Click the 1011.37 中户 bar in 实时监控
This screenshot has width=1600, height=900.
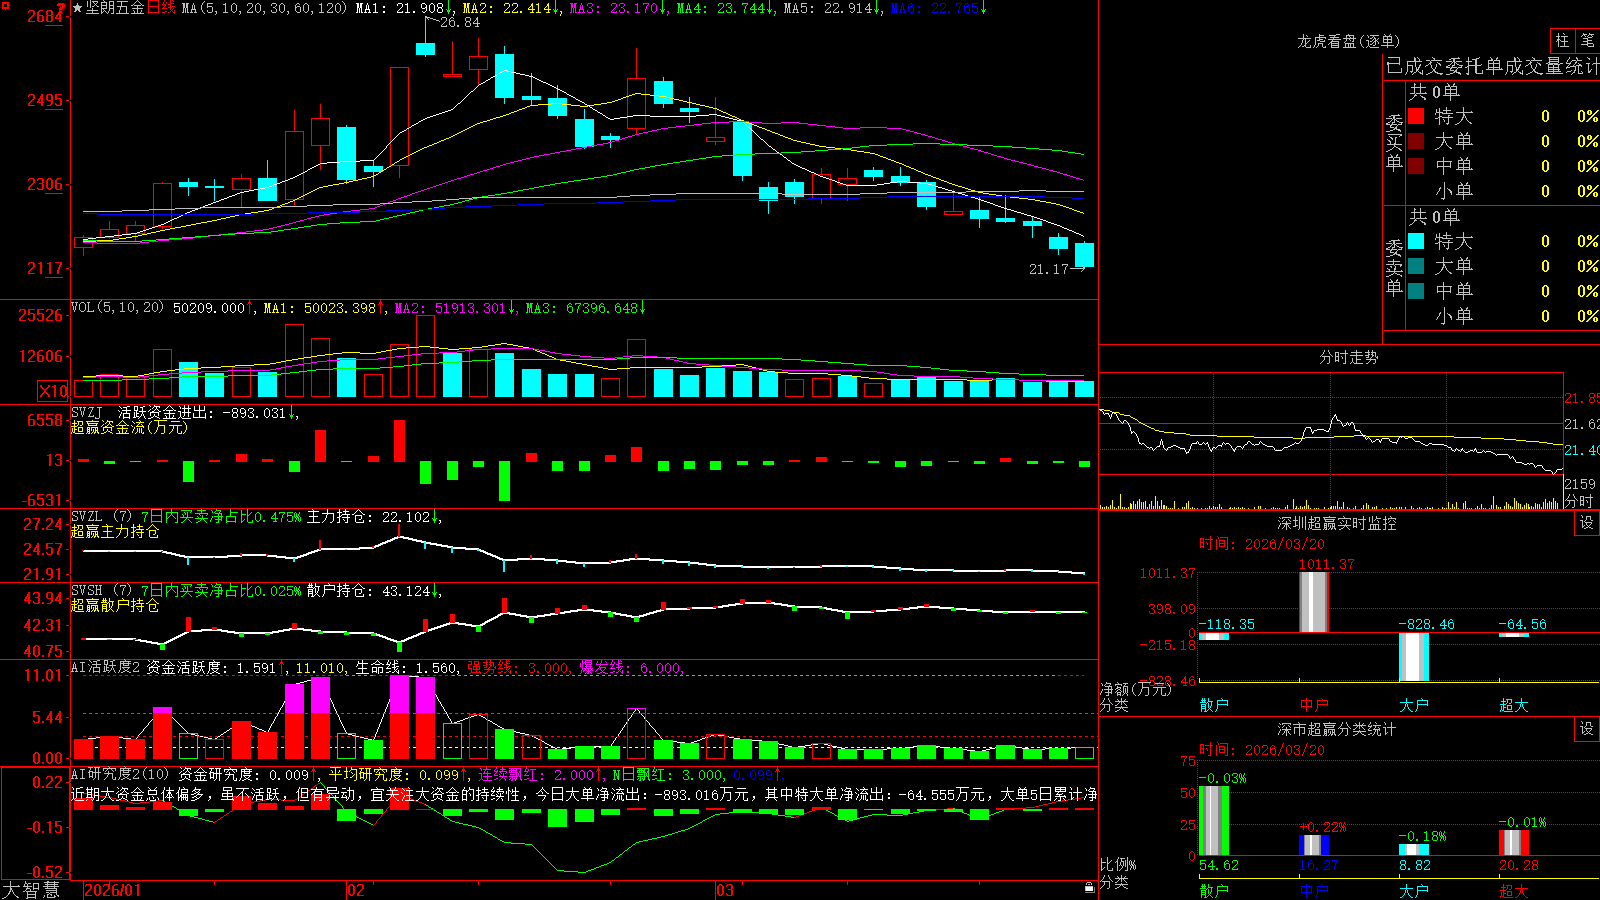(x=1313, y=602)
